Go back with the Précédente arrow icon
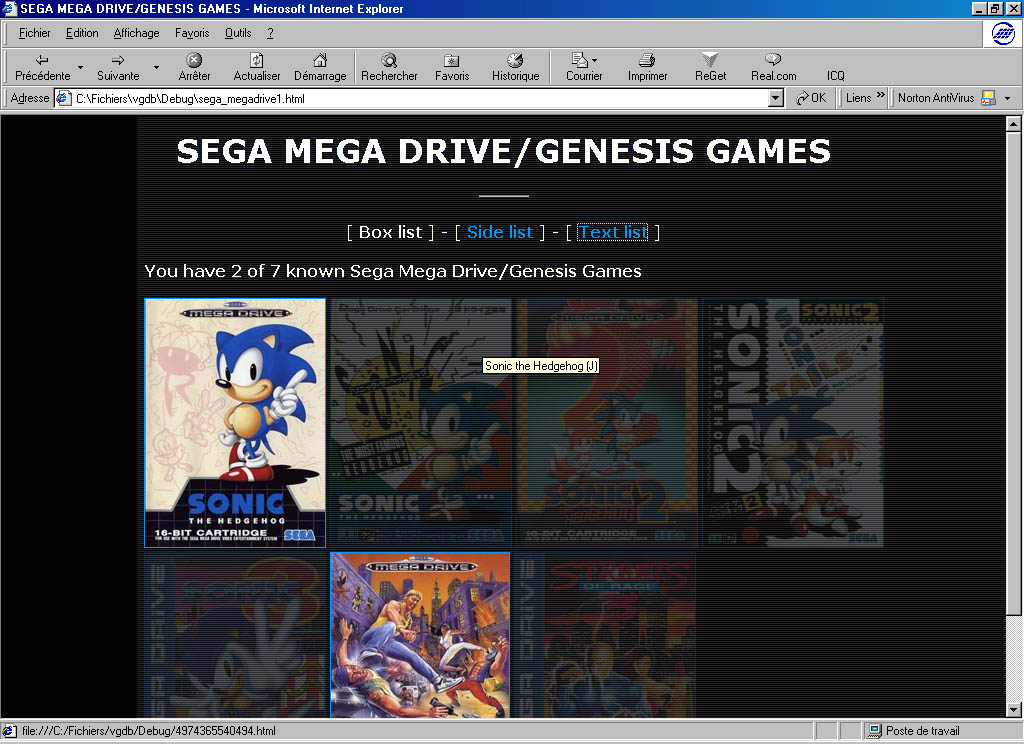This screenshot has width=1024, height=744. [x=42, y=59]
